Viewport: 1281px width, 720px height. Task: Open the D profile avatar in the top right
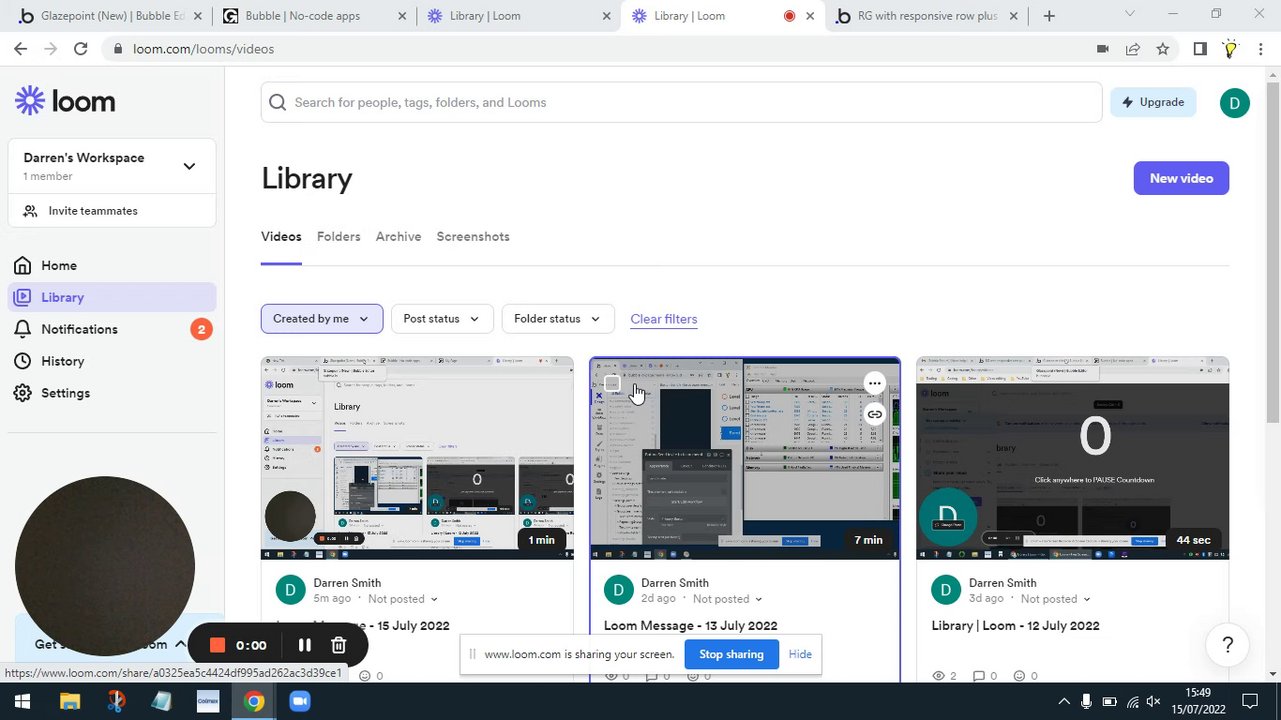[1235, 102]
